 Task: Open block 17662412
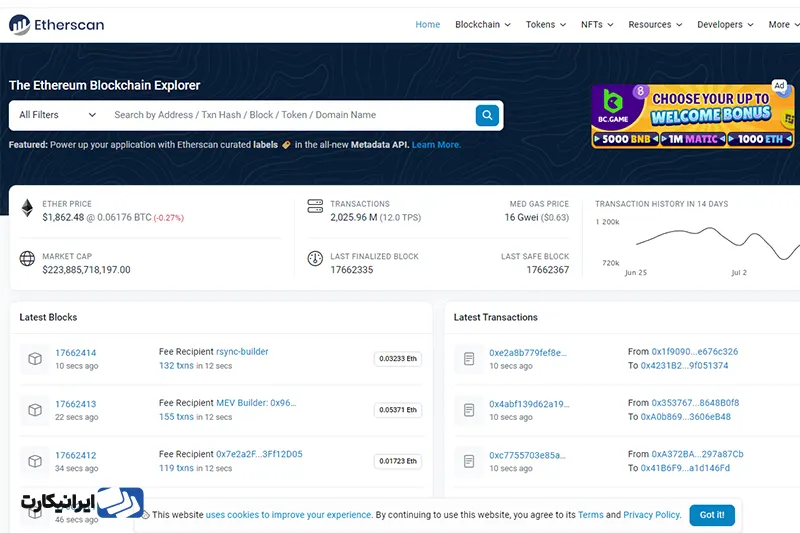click(76, 455)
